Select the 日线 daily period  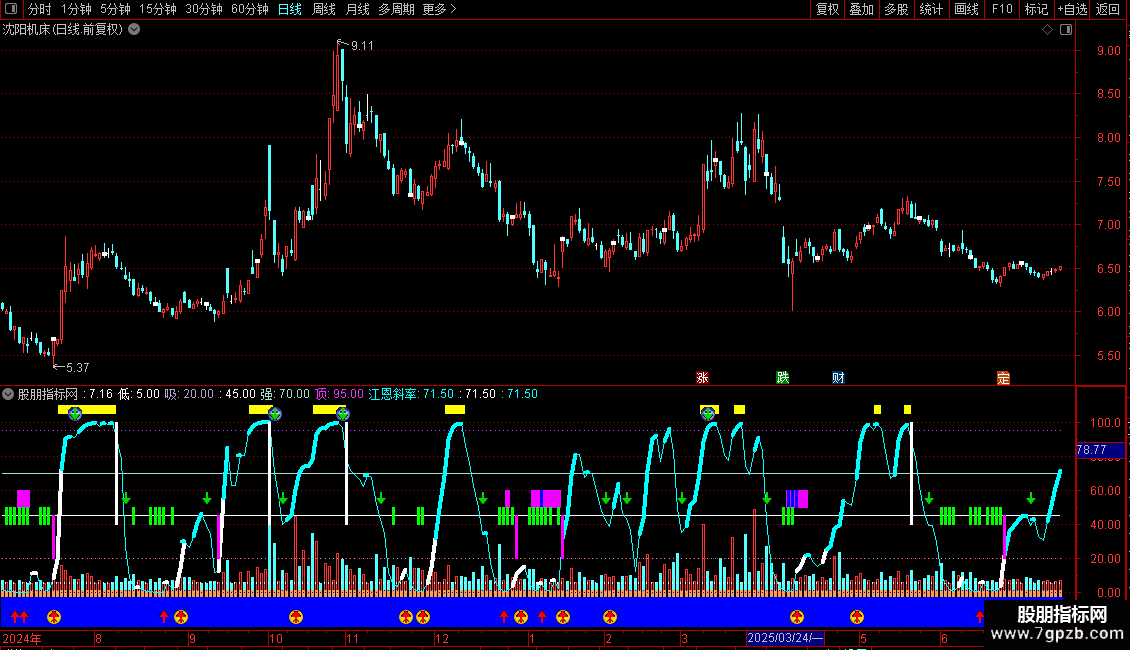click(x=290, y=9)
